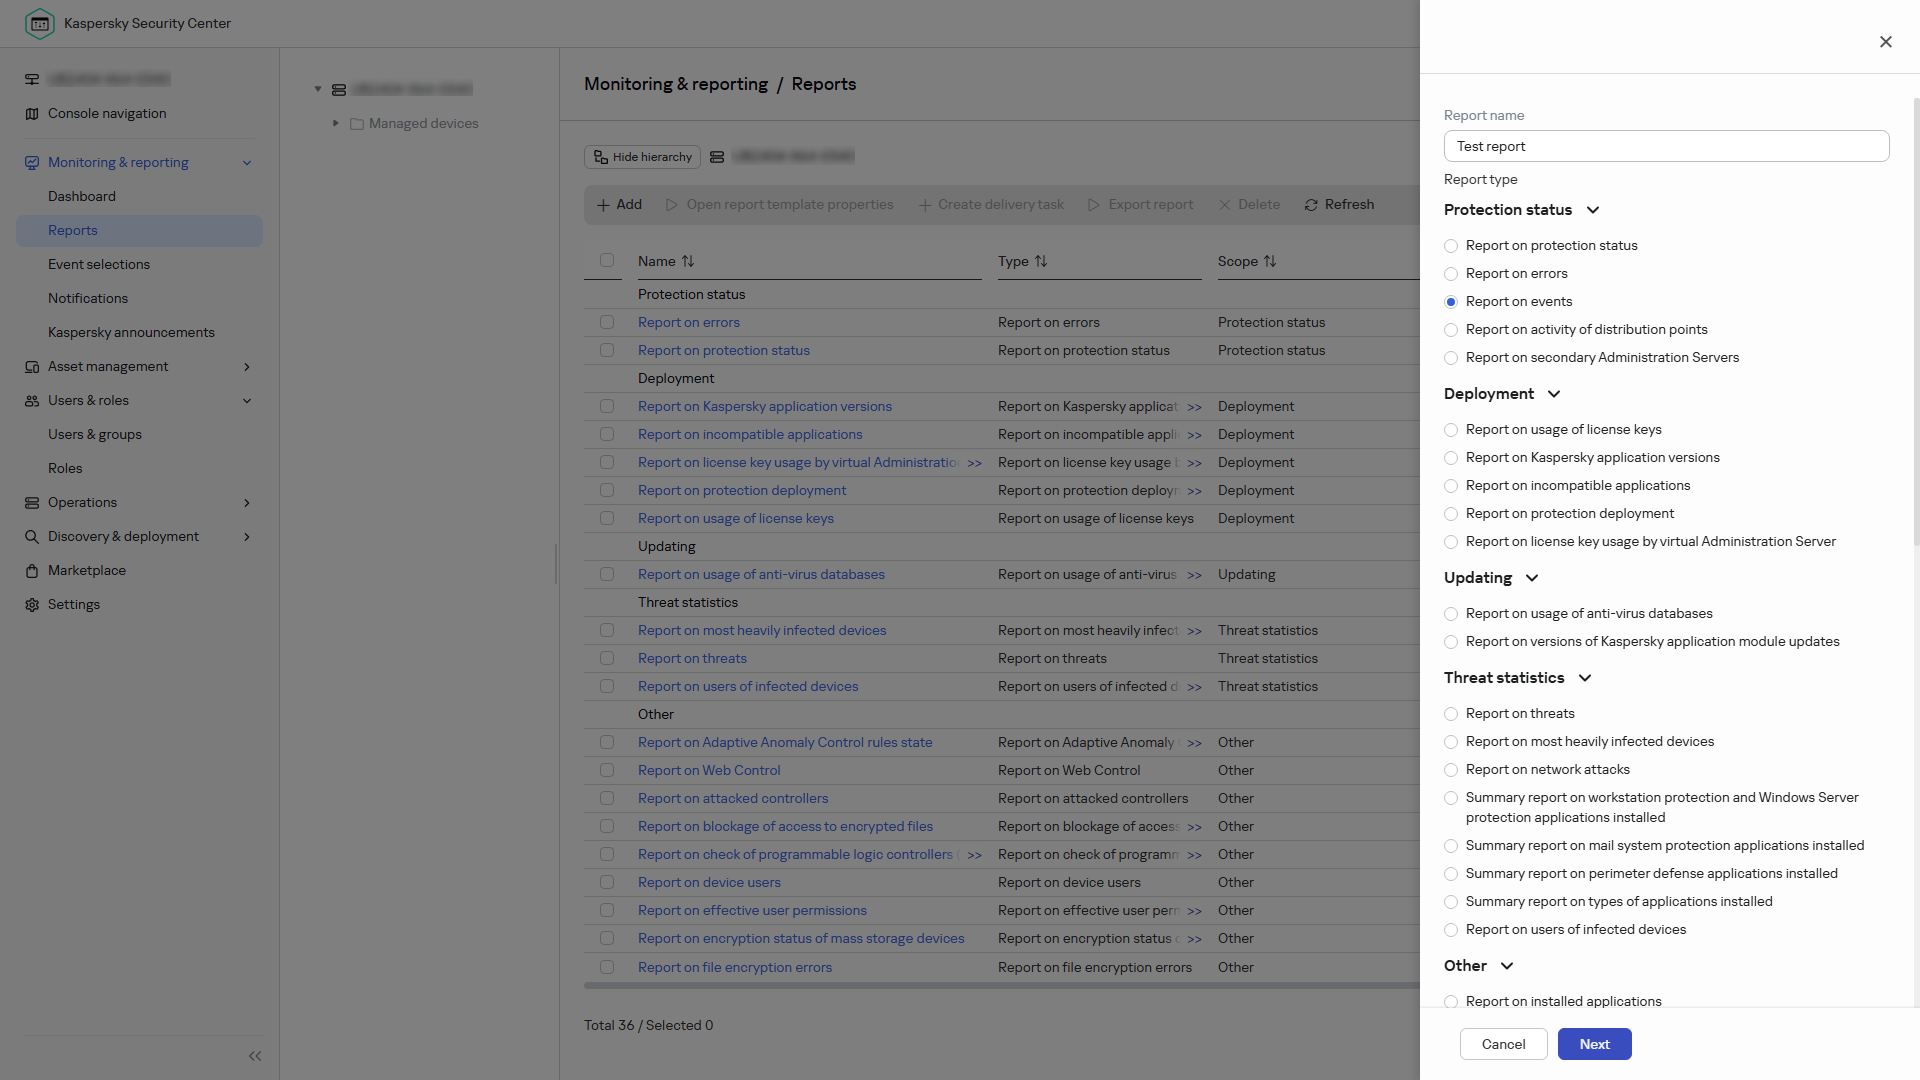Viewport: 1920px width, 1080px height.
Task: Click the Settings gear icon
Action: tap(32, 605)
